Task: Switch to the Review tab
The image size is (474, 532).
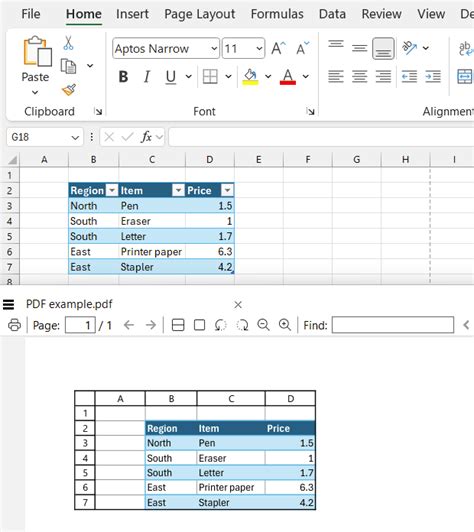Action: (381, 14)
